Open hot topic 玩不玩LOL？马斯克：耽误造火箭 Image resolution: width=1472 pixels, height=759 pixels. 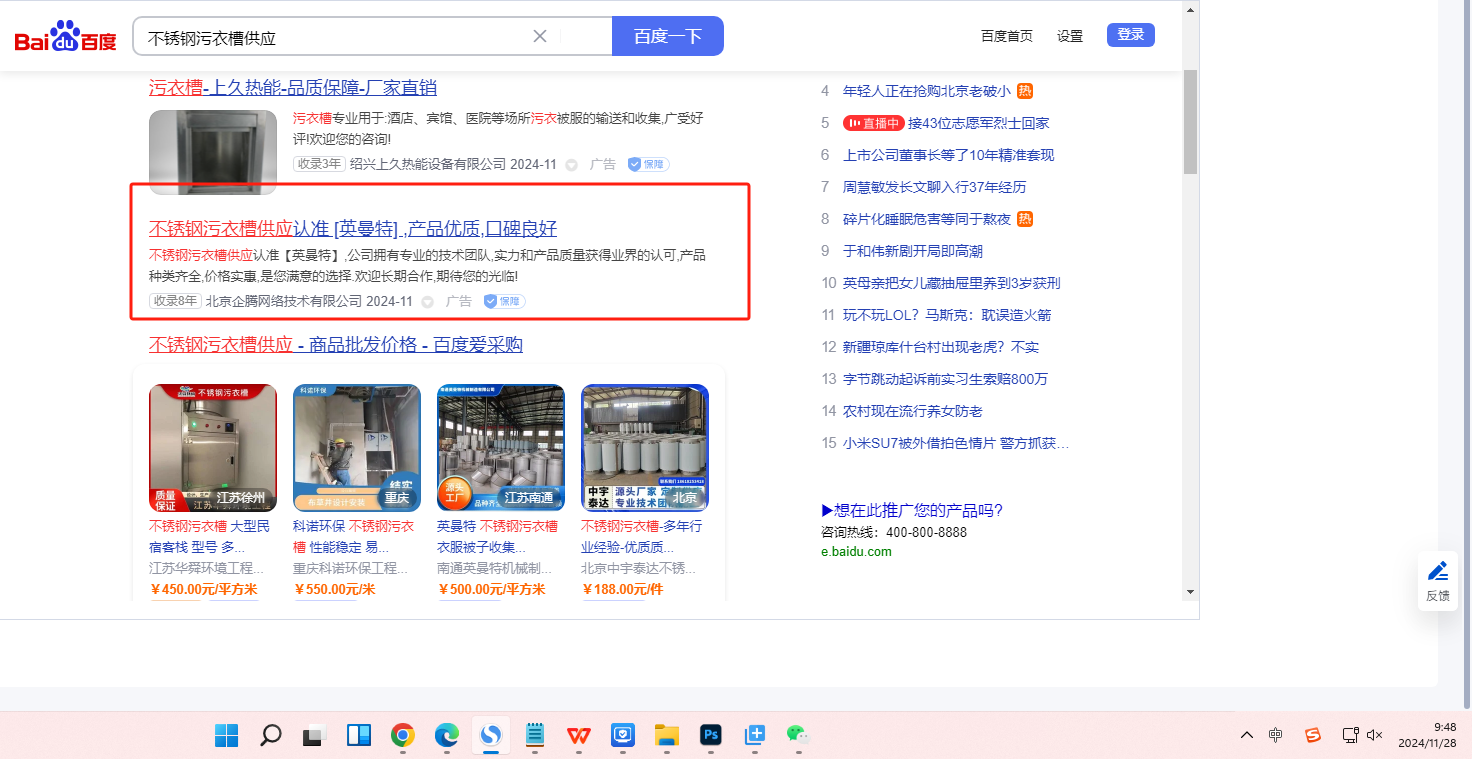point(947,315)
